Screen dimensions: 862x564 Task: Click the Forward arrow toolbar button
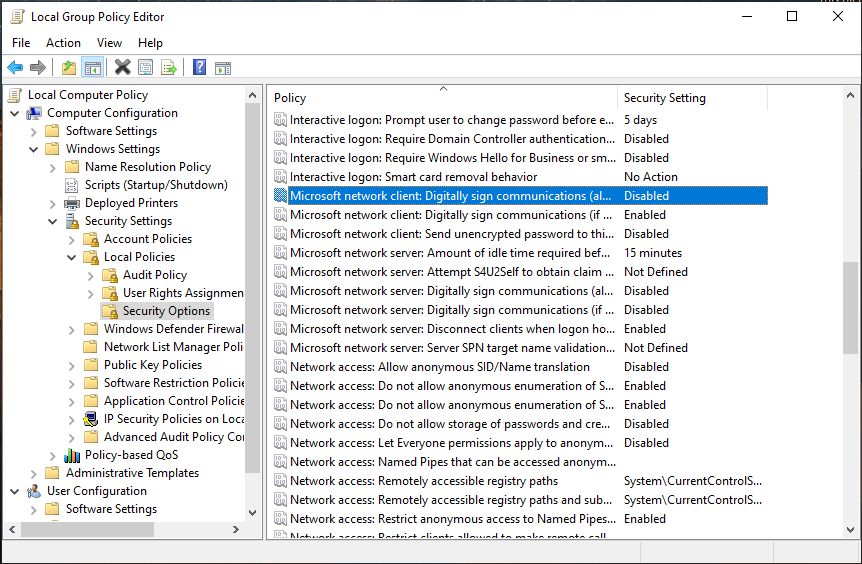(x=37, y=68)
